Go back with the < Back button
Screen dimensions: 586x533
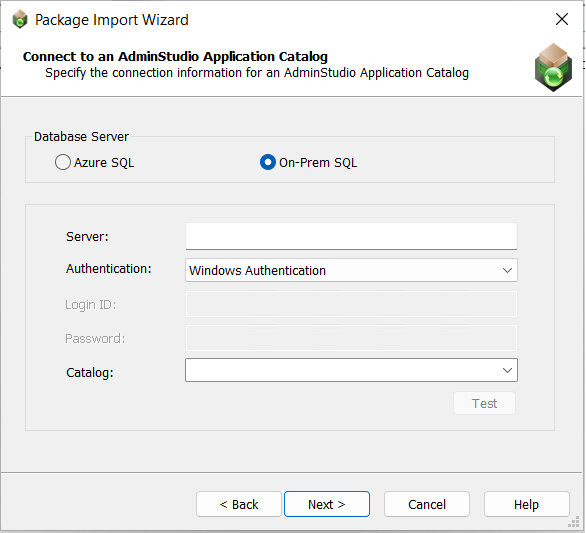coord(239,504)
